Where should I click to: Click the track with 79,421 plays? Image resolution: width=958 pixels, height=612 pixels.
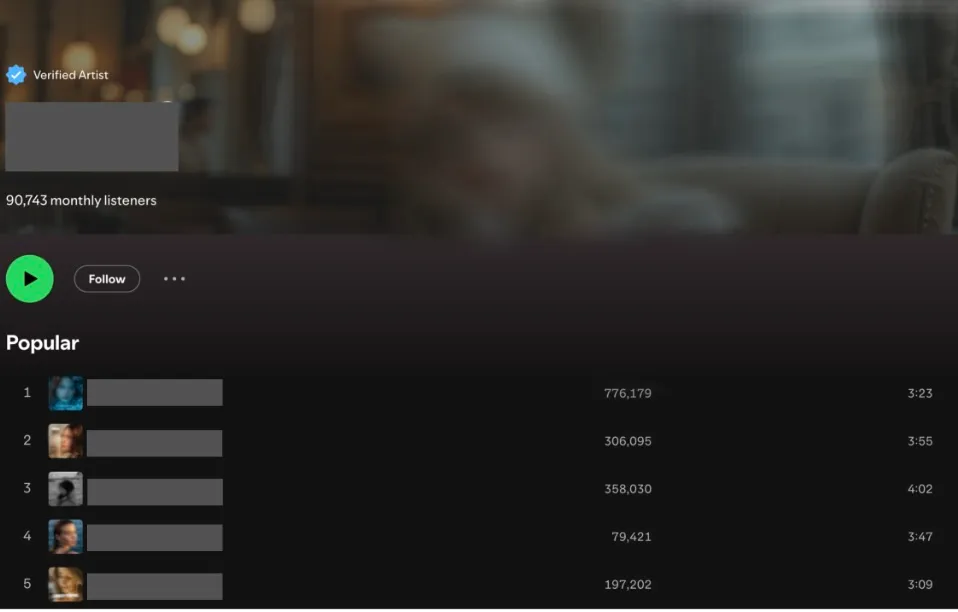(x=479, y=537)
